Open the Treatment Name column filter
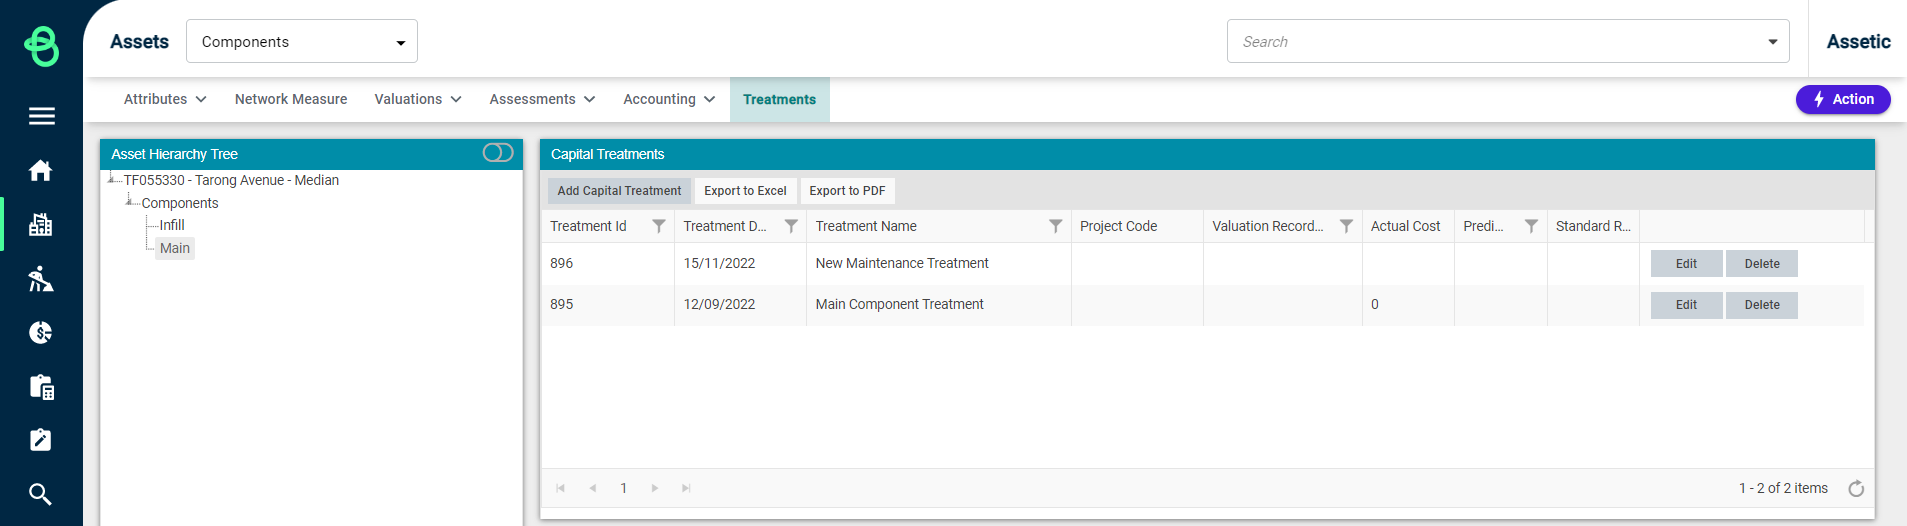1907x526 pixels. click(x=1055, y=226)
